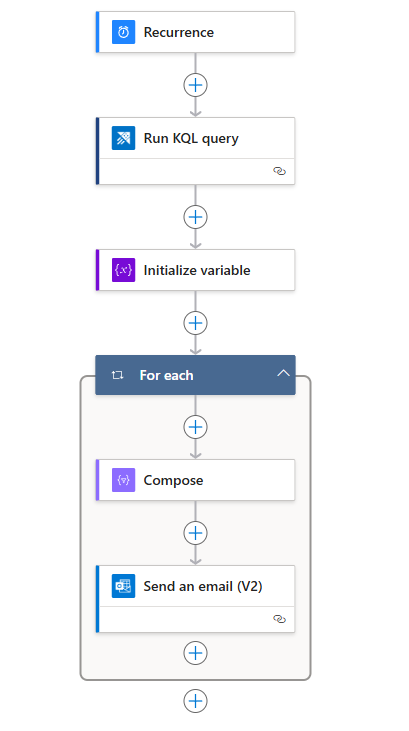Screen dimensions: 409x731
Task: Add step between Run KQL query and Initialize variable
Action: 195,217
